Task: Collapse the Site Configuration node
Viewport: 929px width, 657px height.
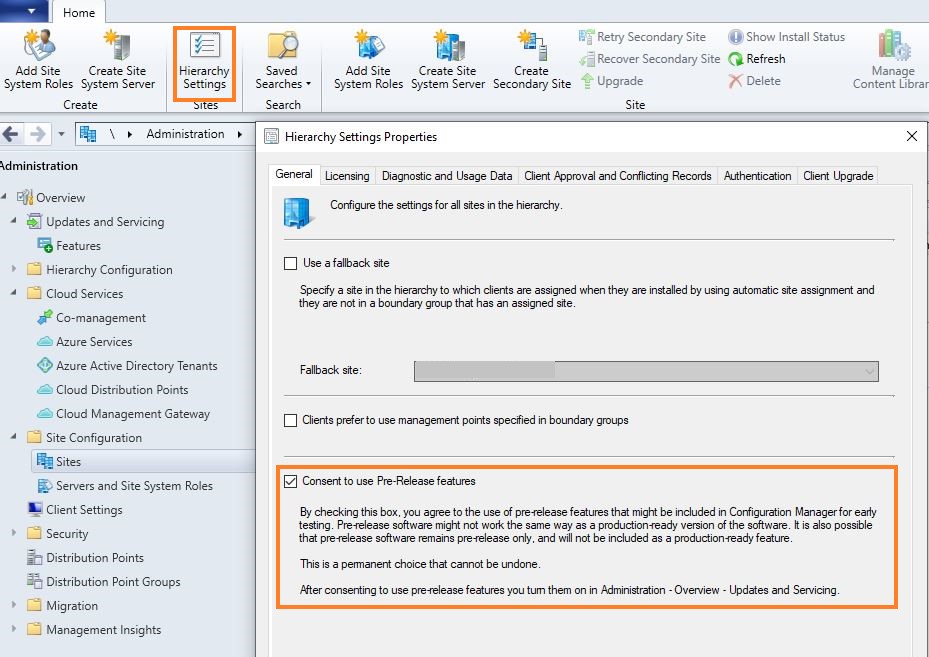Action: point(14,437)
